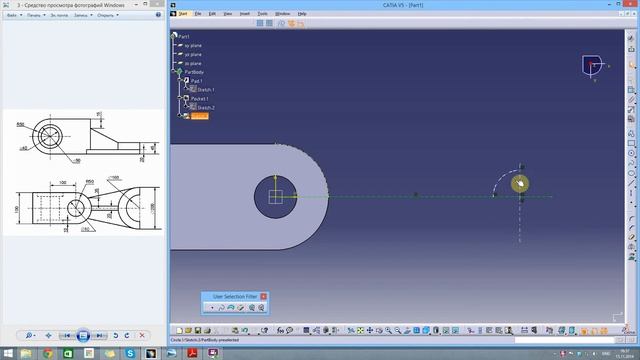Open the Edit menu in CATIA
Screen dimensions: 640x360
(x=212, y=14)
